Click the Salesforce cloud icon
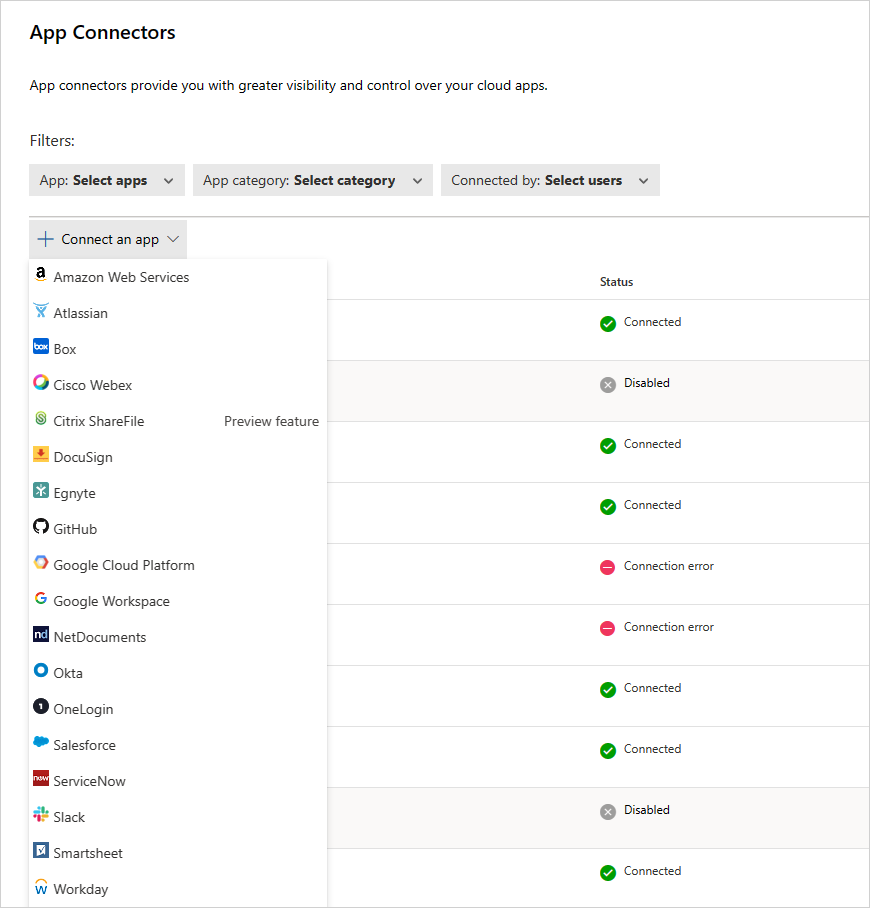The height and width of the screenshot is (908, 870). click(40, 744)
